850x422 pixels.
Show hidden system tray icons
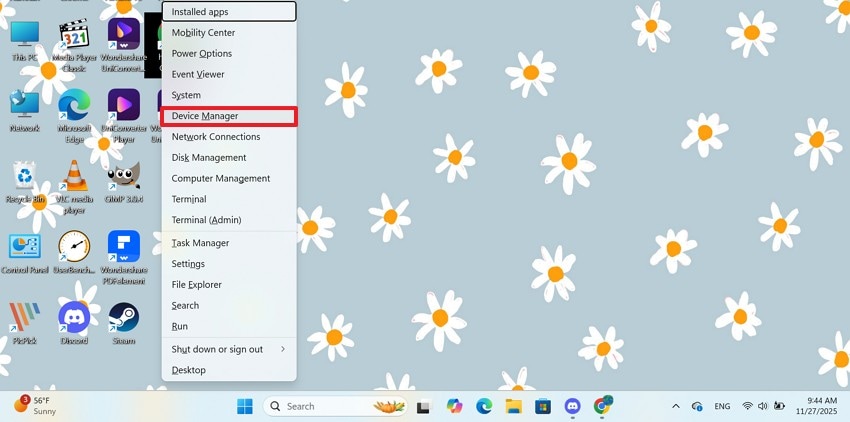click(x=676, y=406)
